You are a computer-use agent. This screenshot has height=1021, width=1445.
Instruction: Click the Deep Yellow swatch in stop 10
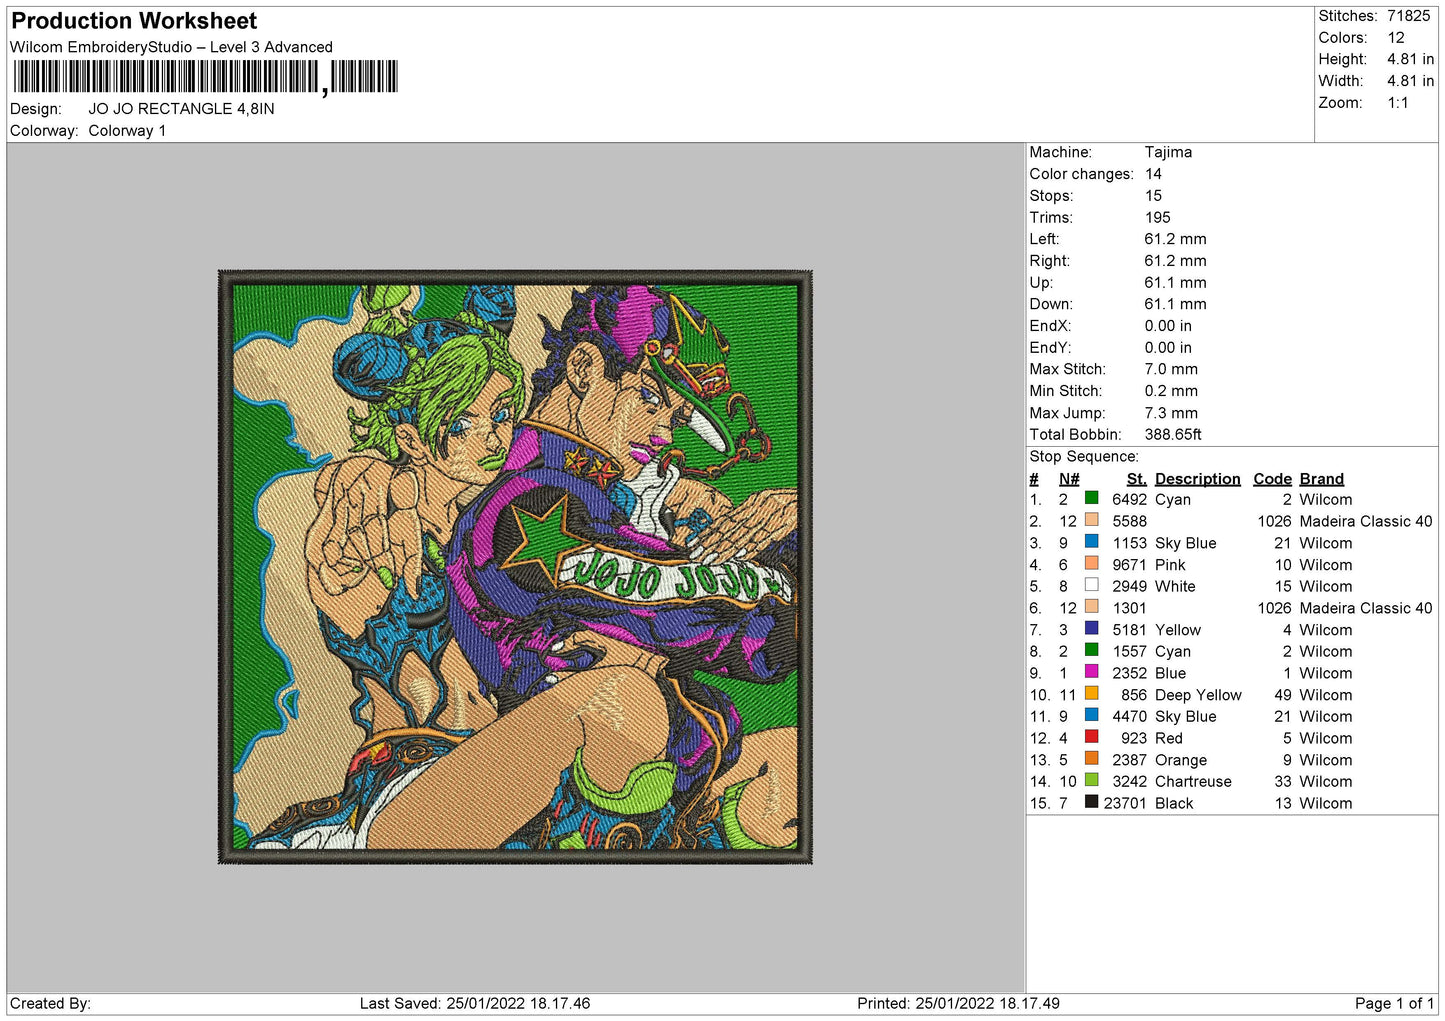click(1091, 695)
